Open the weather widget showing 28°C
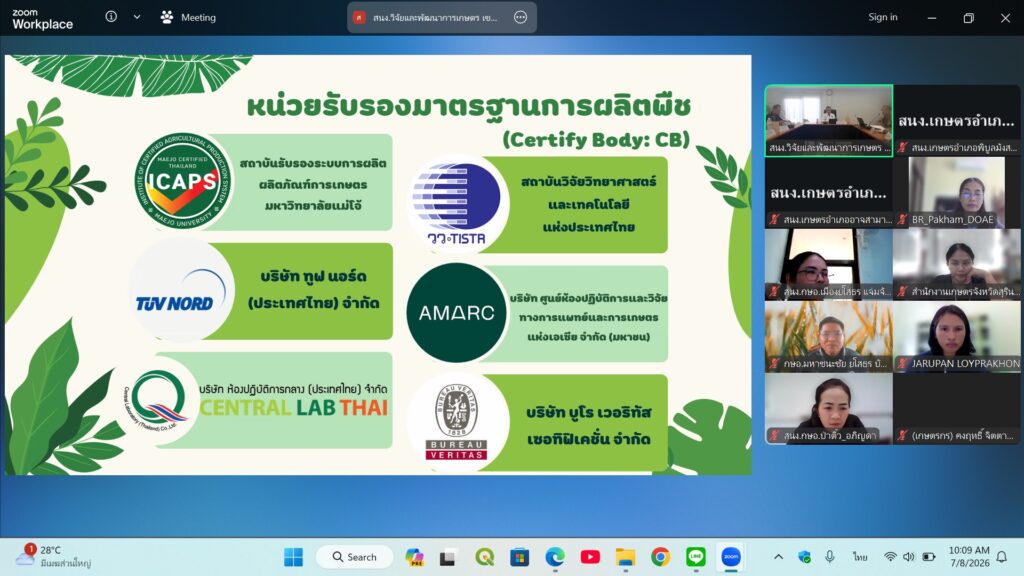Viewport: 1024px width, 576px height. [x=52, y=556]
